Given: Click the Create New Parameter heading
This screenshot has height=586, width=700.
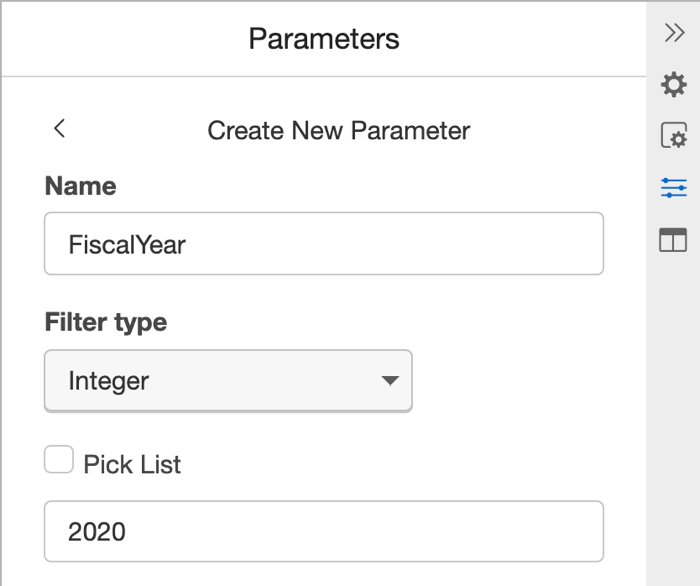Looking at the screenshot, I should coord(338,130).
